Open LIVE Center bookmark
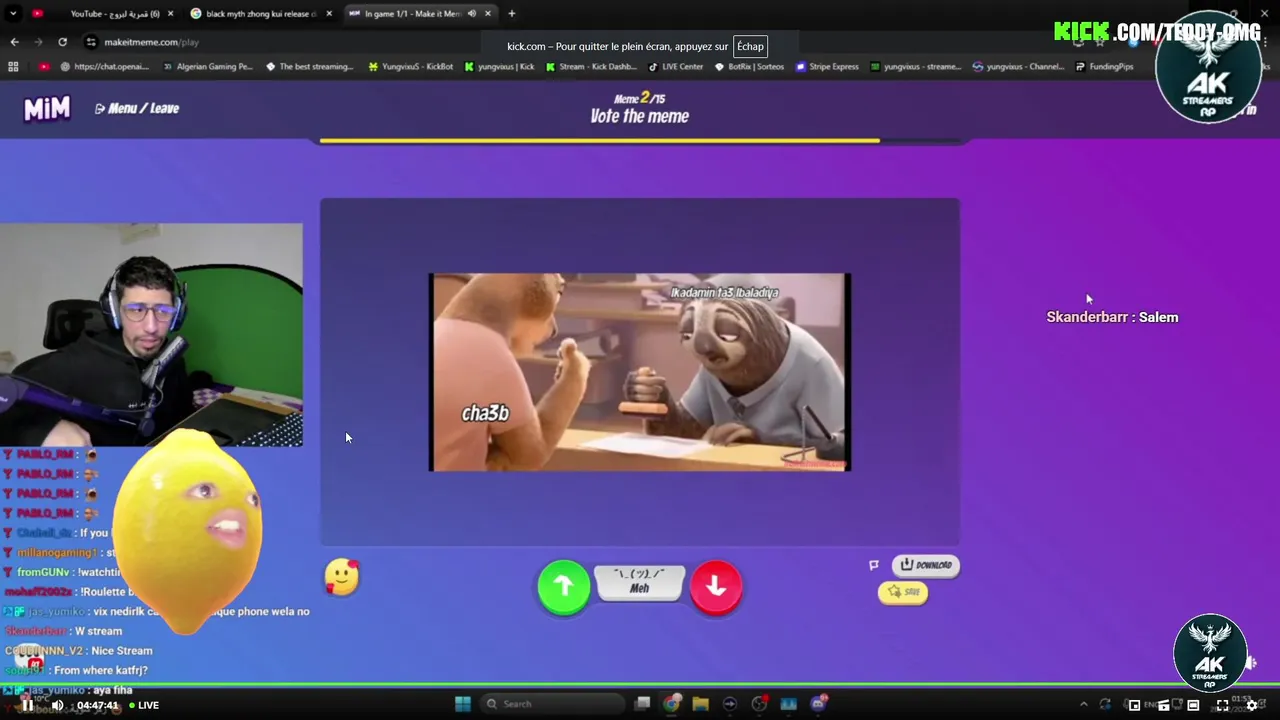 676,67
